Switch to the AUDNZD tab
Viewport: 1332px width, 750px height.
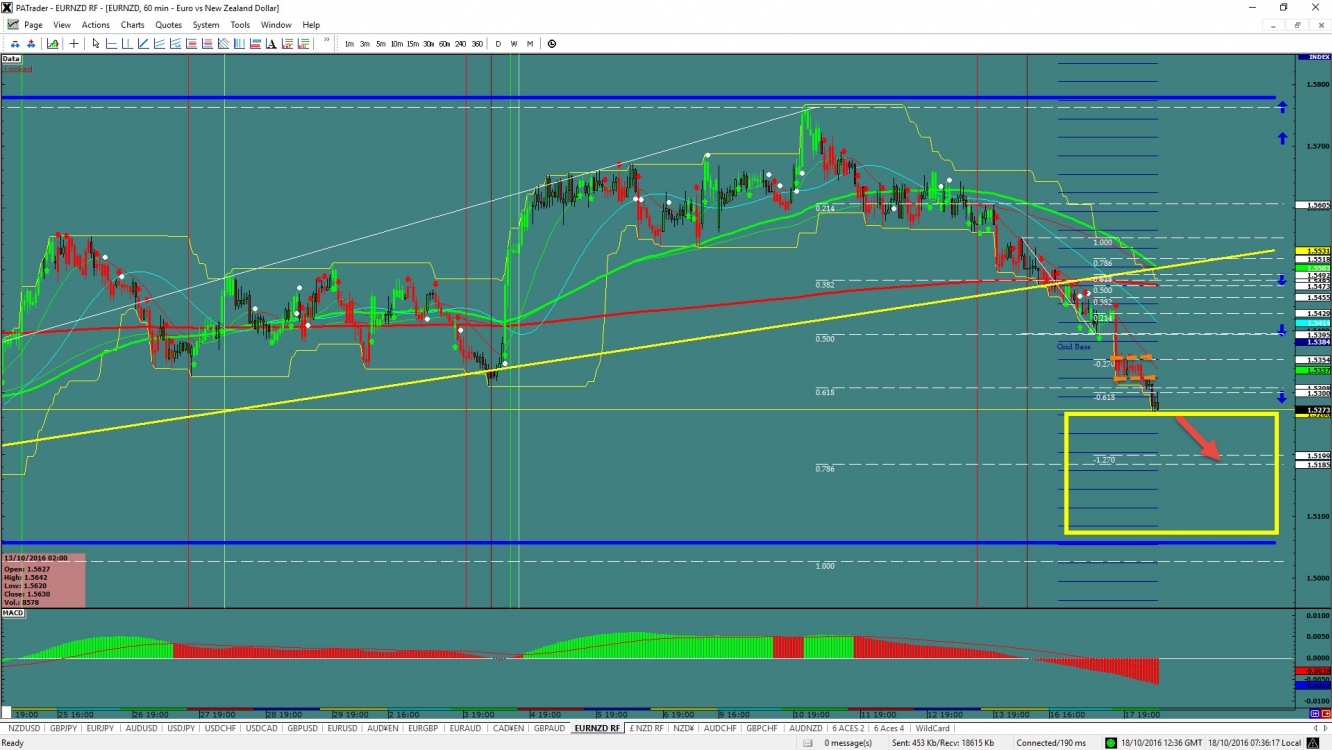click(805, 728)
